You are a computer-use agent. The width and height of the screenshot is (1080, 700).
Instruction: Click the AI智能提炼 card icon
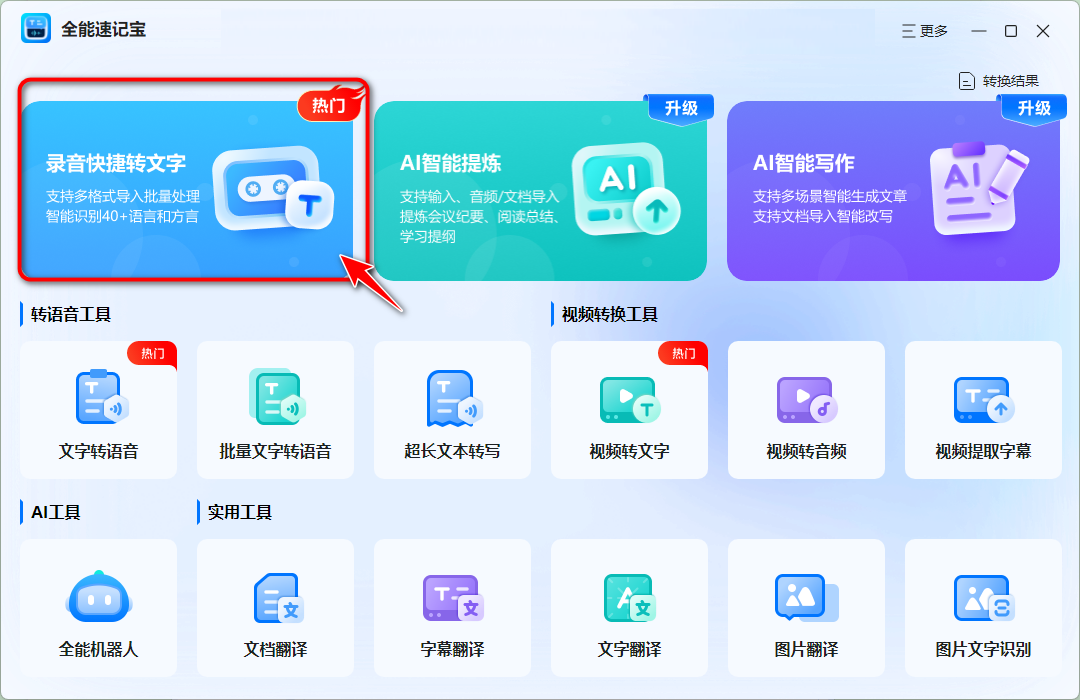[625, 189]
